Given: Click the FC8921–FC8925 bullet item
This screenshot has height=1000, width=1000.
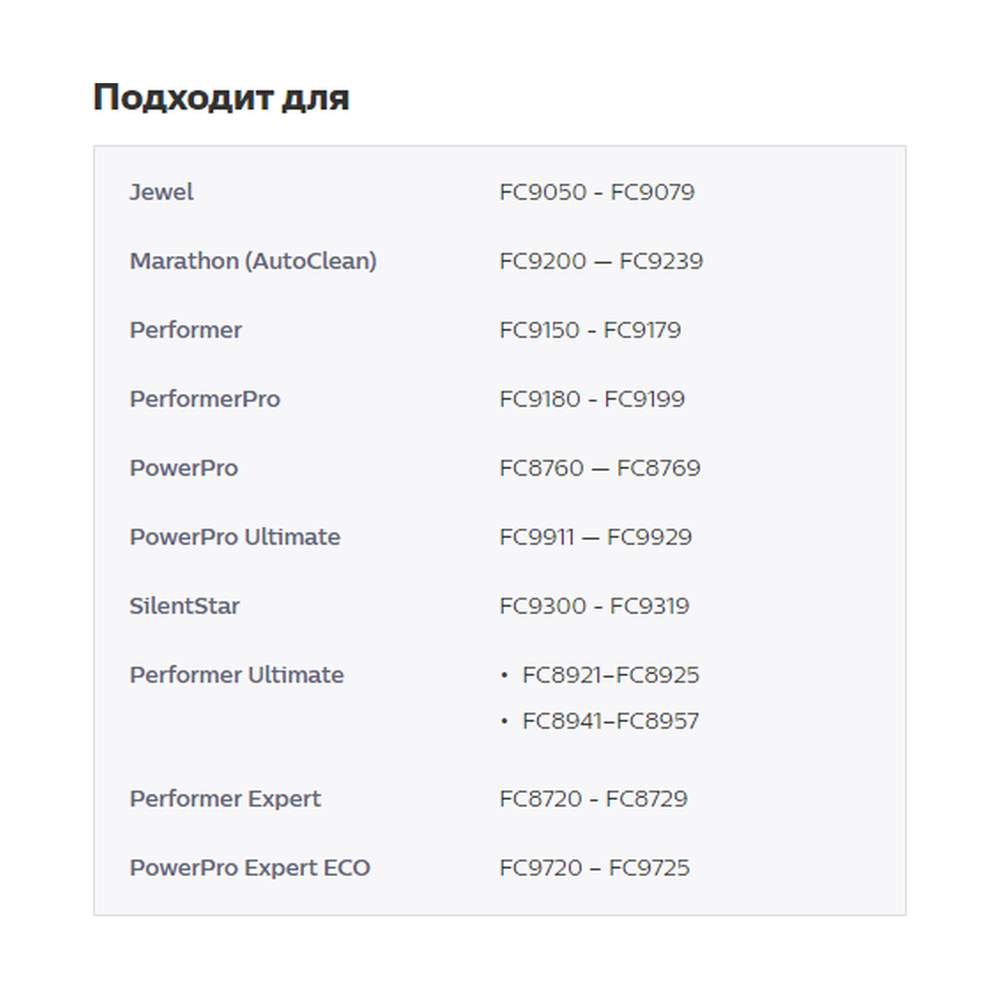Looking at the screenshot, I should 610,675.
